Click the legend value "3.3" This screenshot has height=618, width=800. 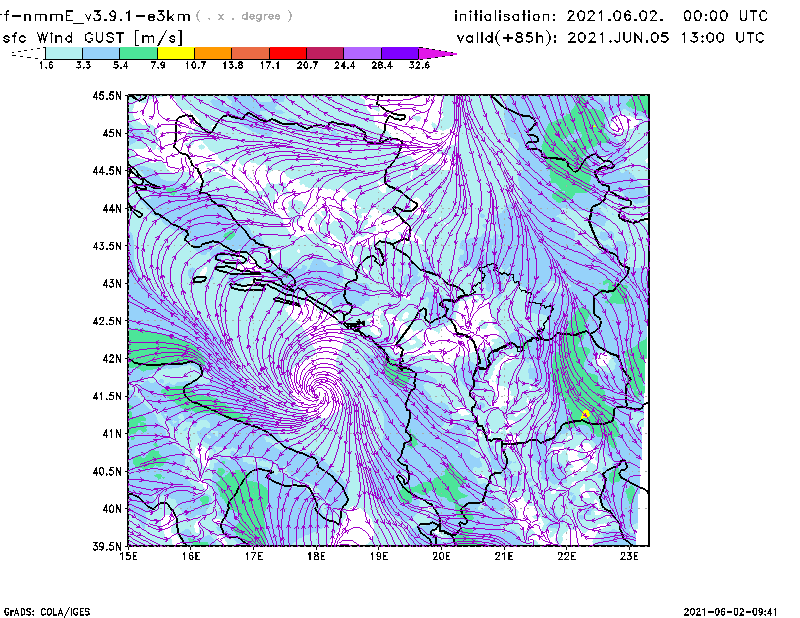pos(83,65)
